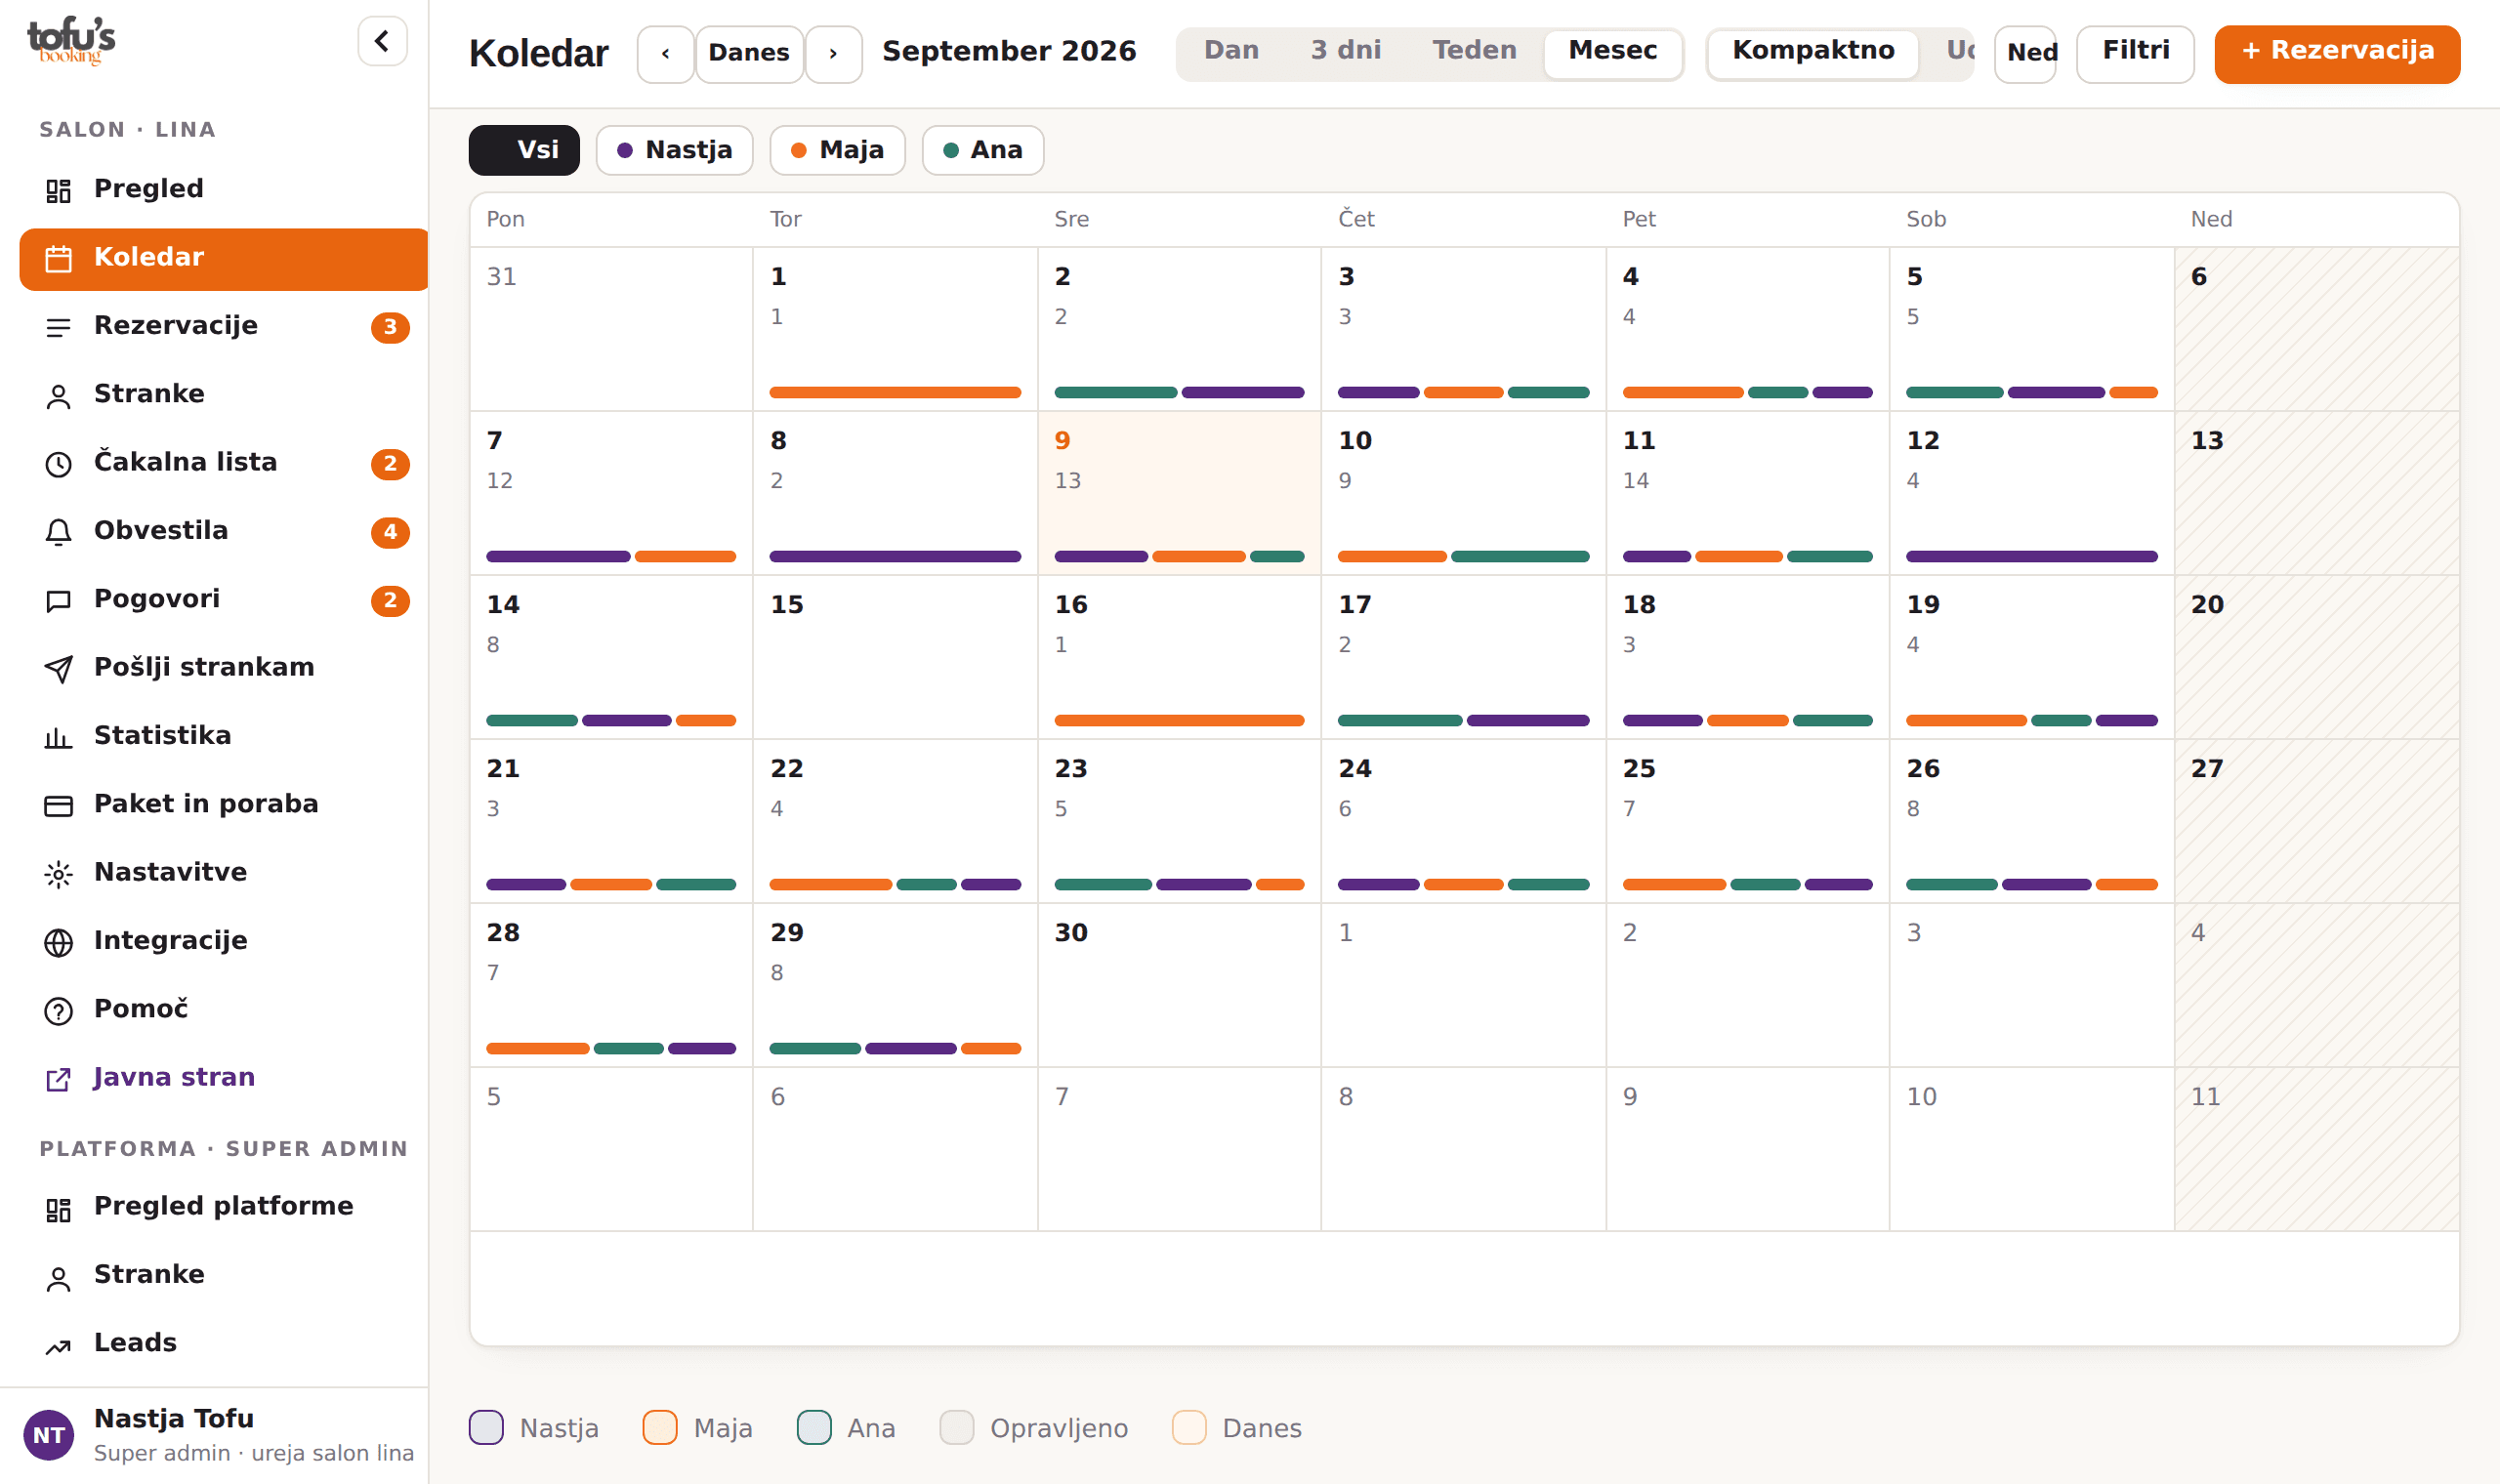Click the Nastavitve gear icon
2500x1484 pixels.
point(58,873)
